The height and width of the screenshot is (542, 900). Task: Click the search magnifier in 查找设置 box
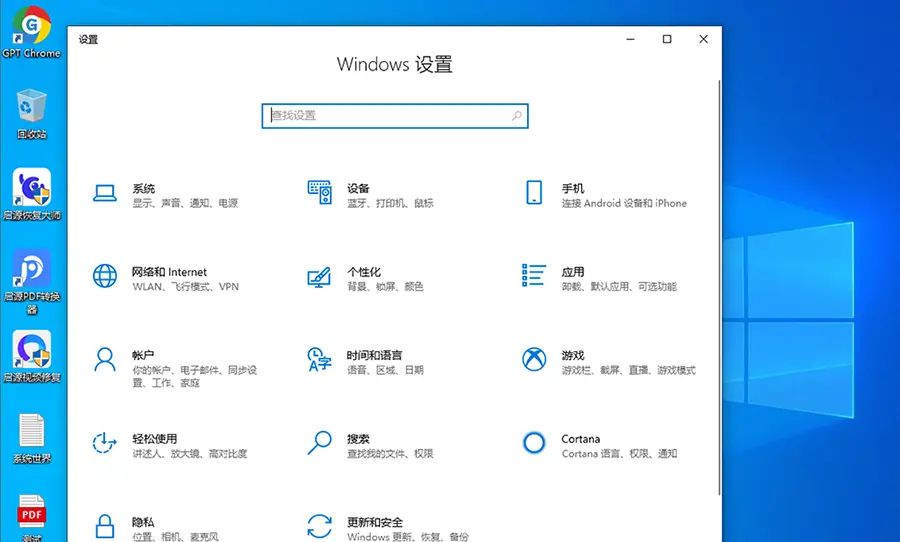point(517,115)
